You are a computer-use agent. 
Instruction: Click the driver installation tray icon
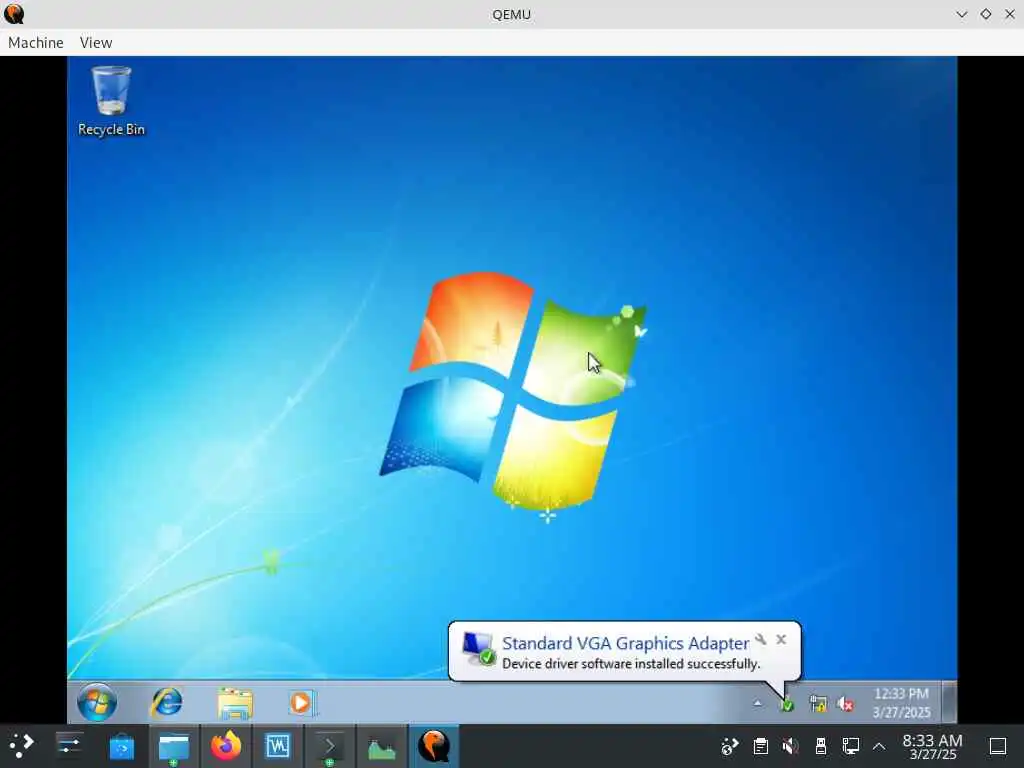[787, 705]
